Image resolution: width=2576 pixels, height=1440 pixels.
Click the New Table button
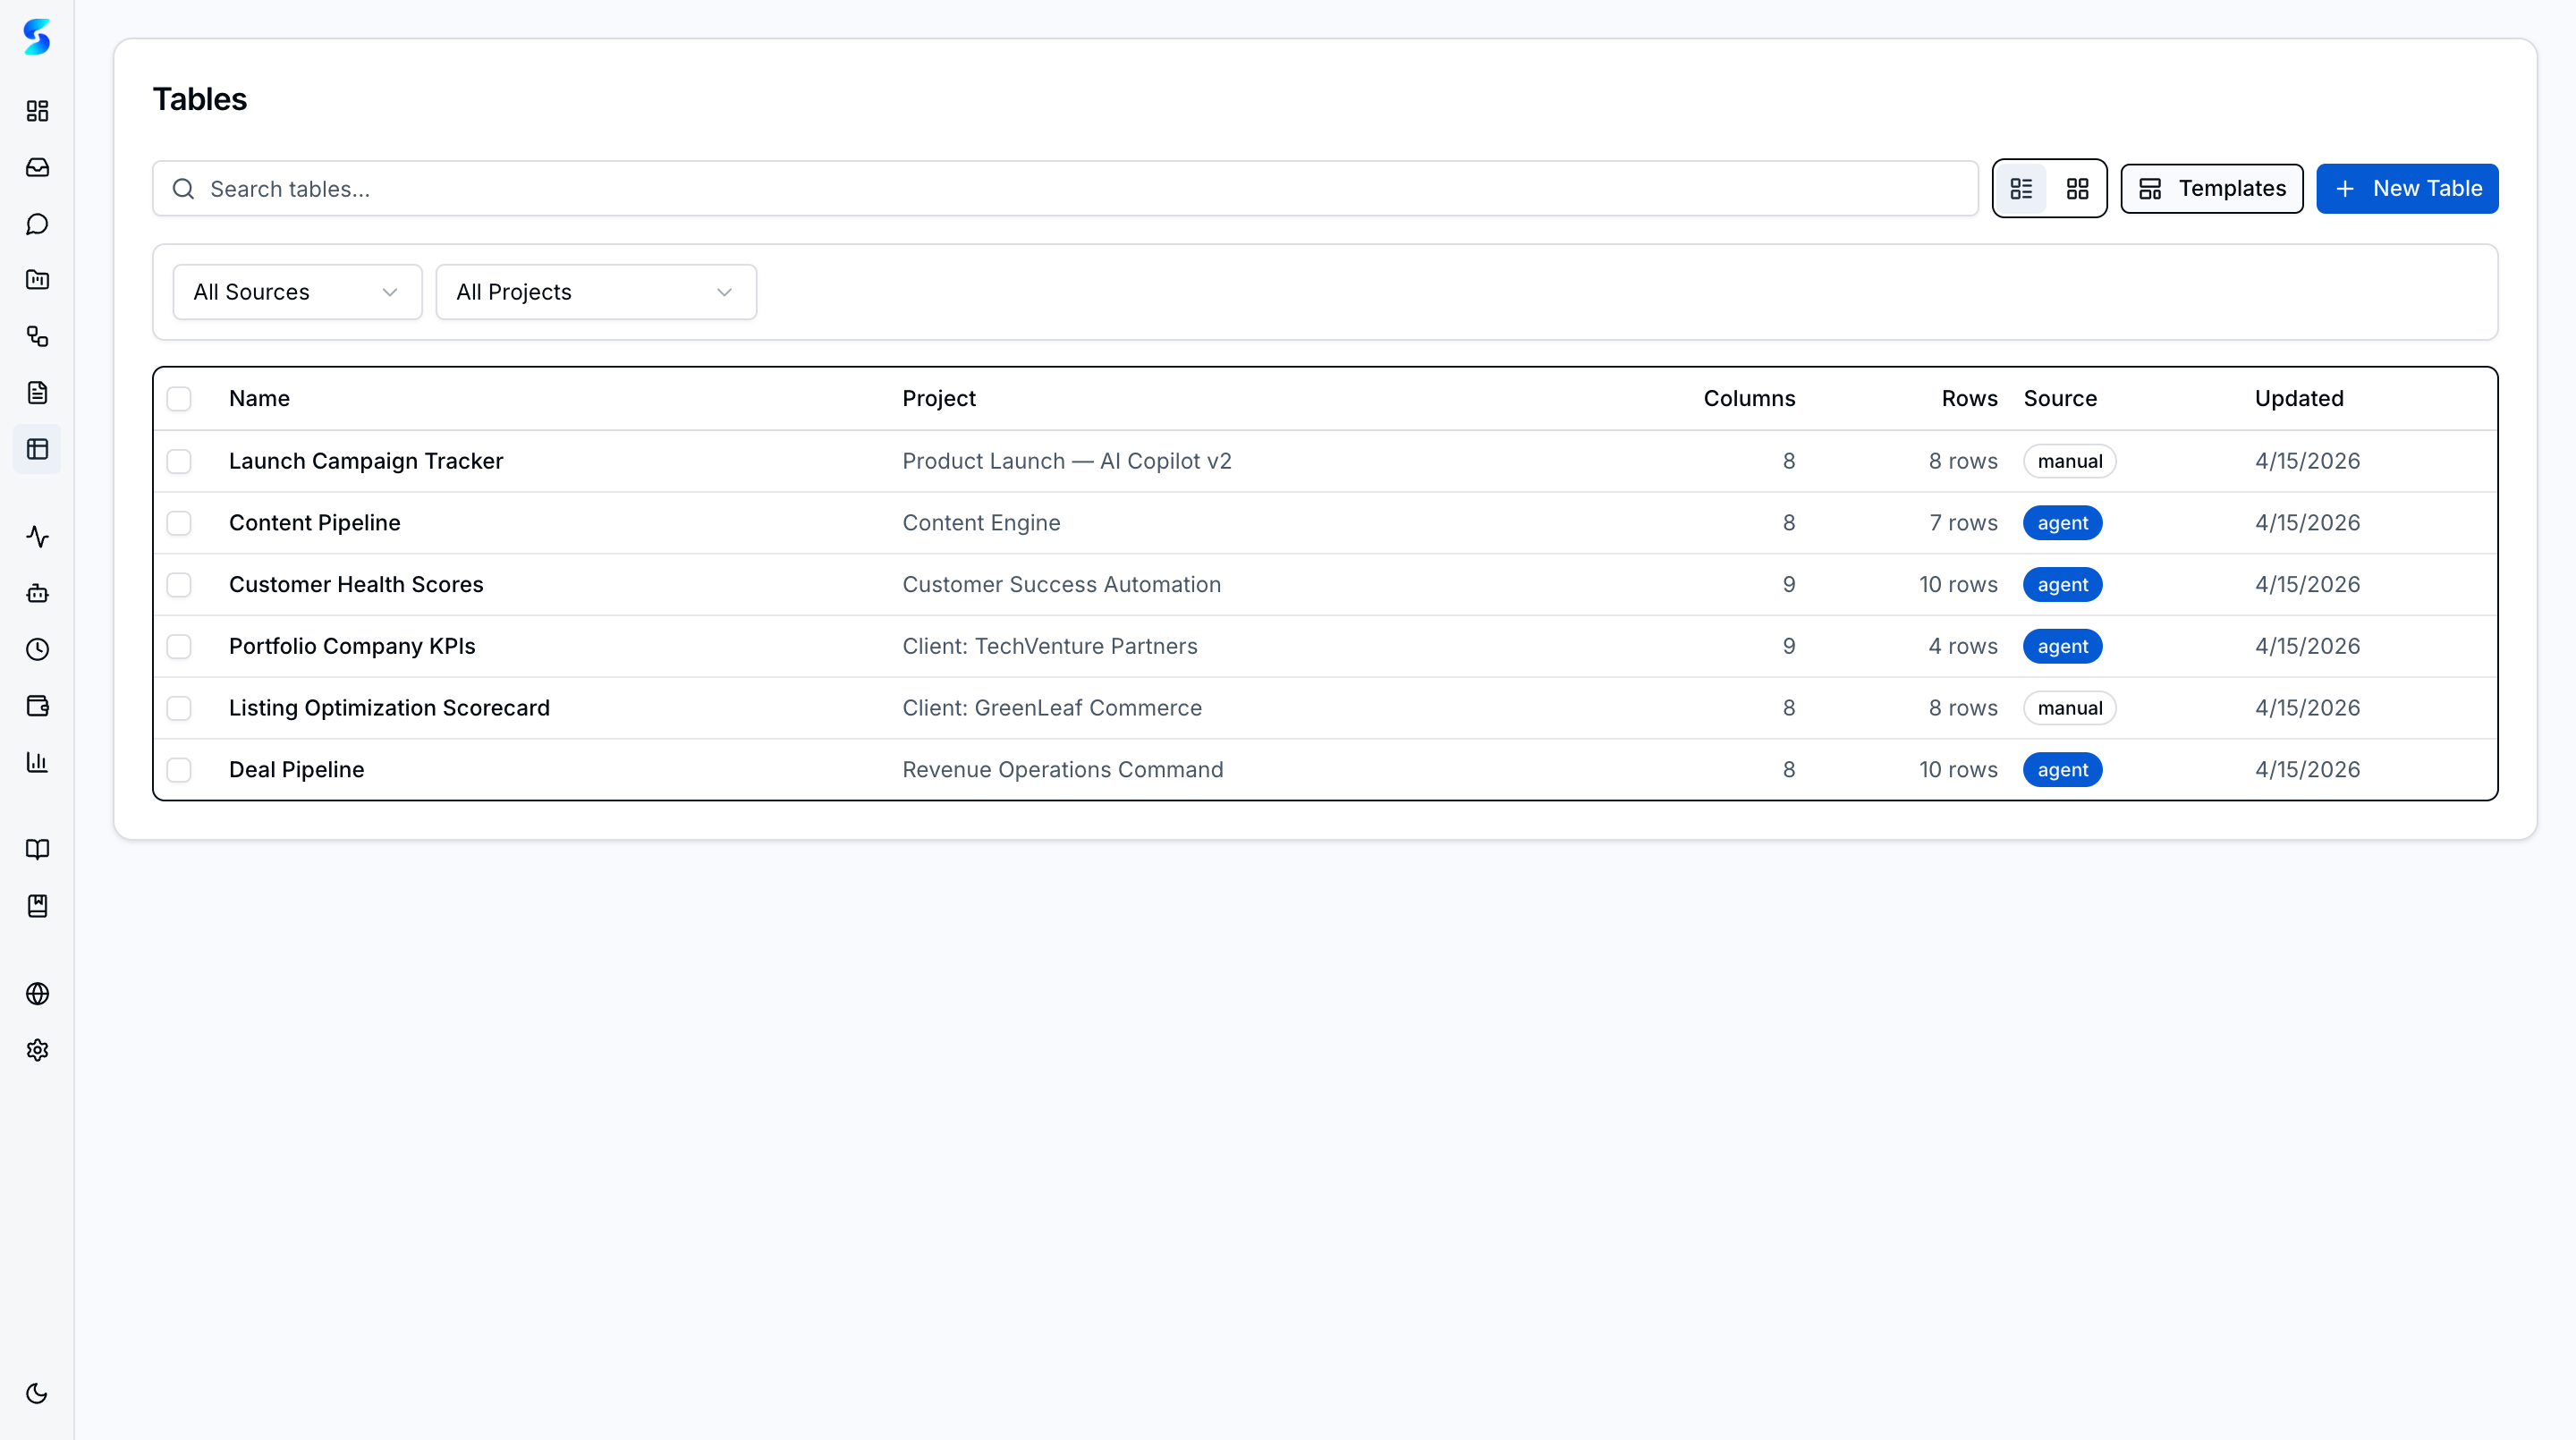pos(2406,189)
